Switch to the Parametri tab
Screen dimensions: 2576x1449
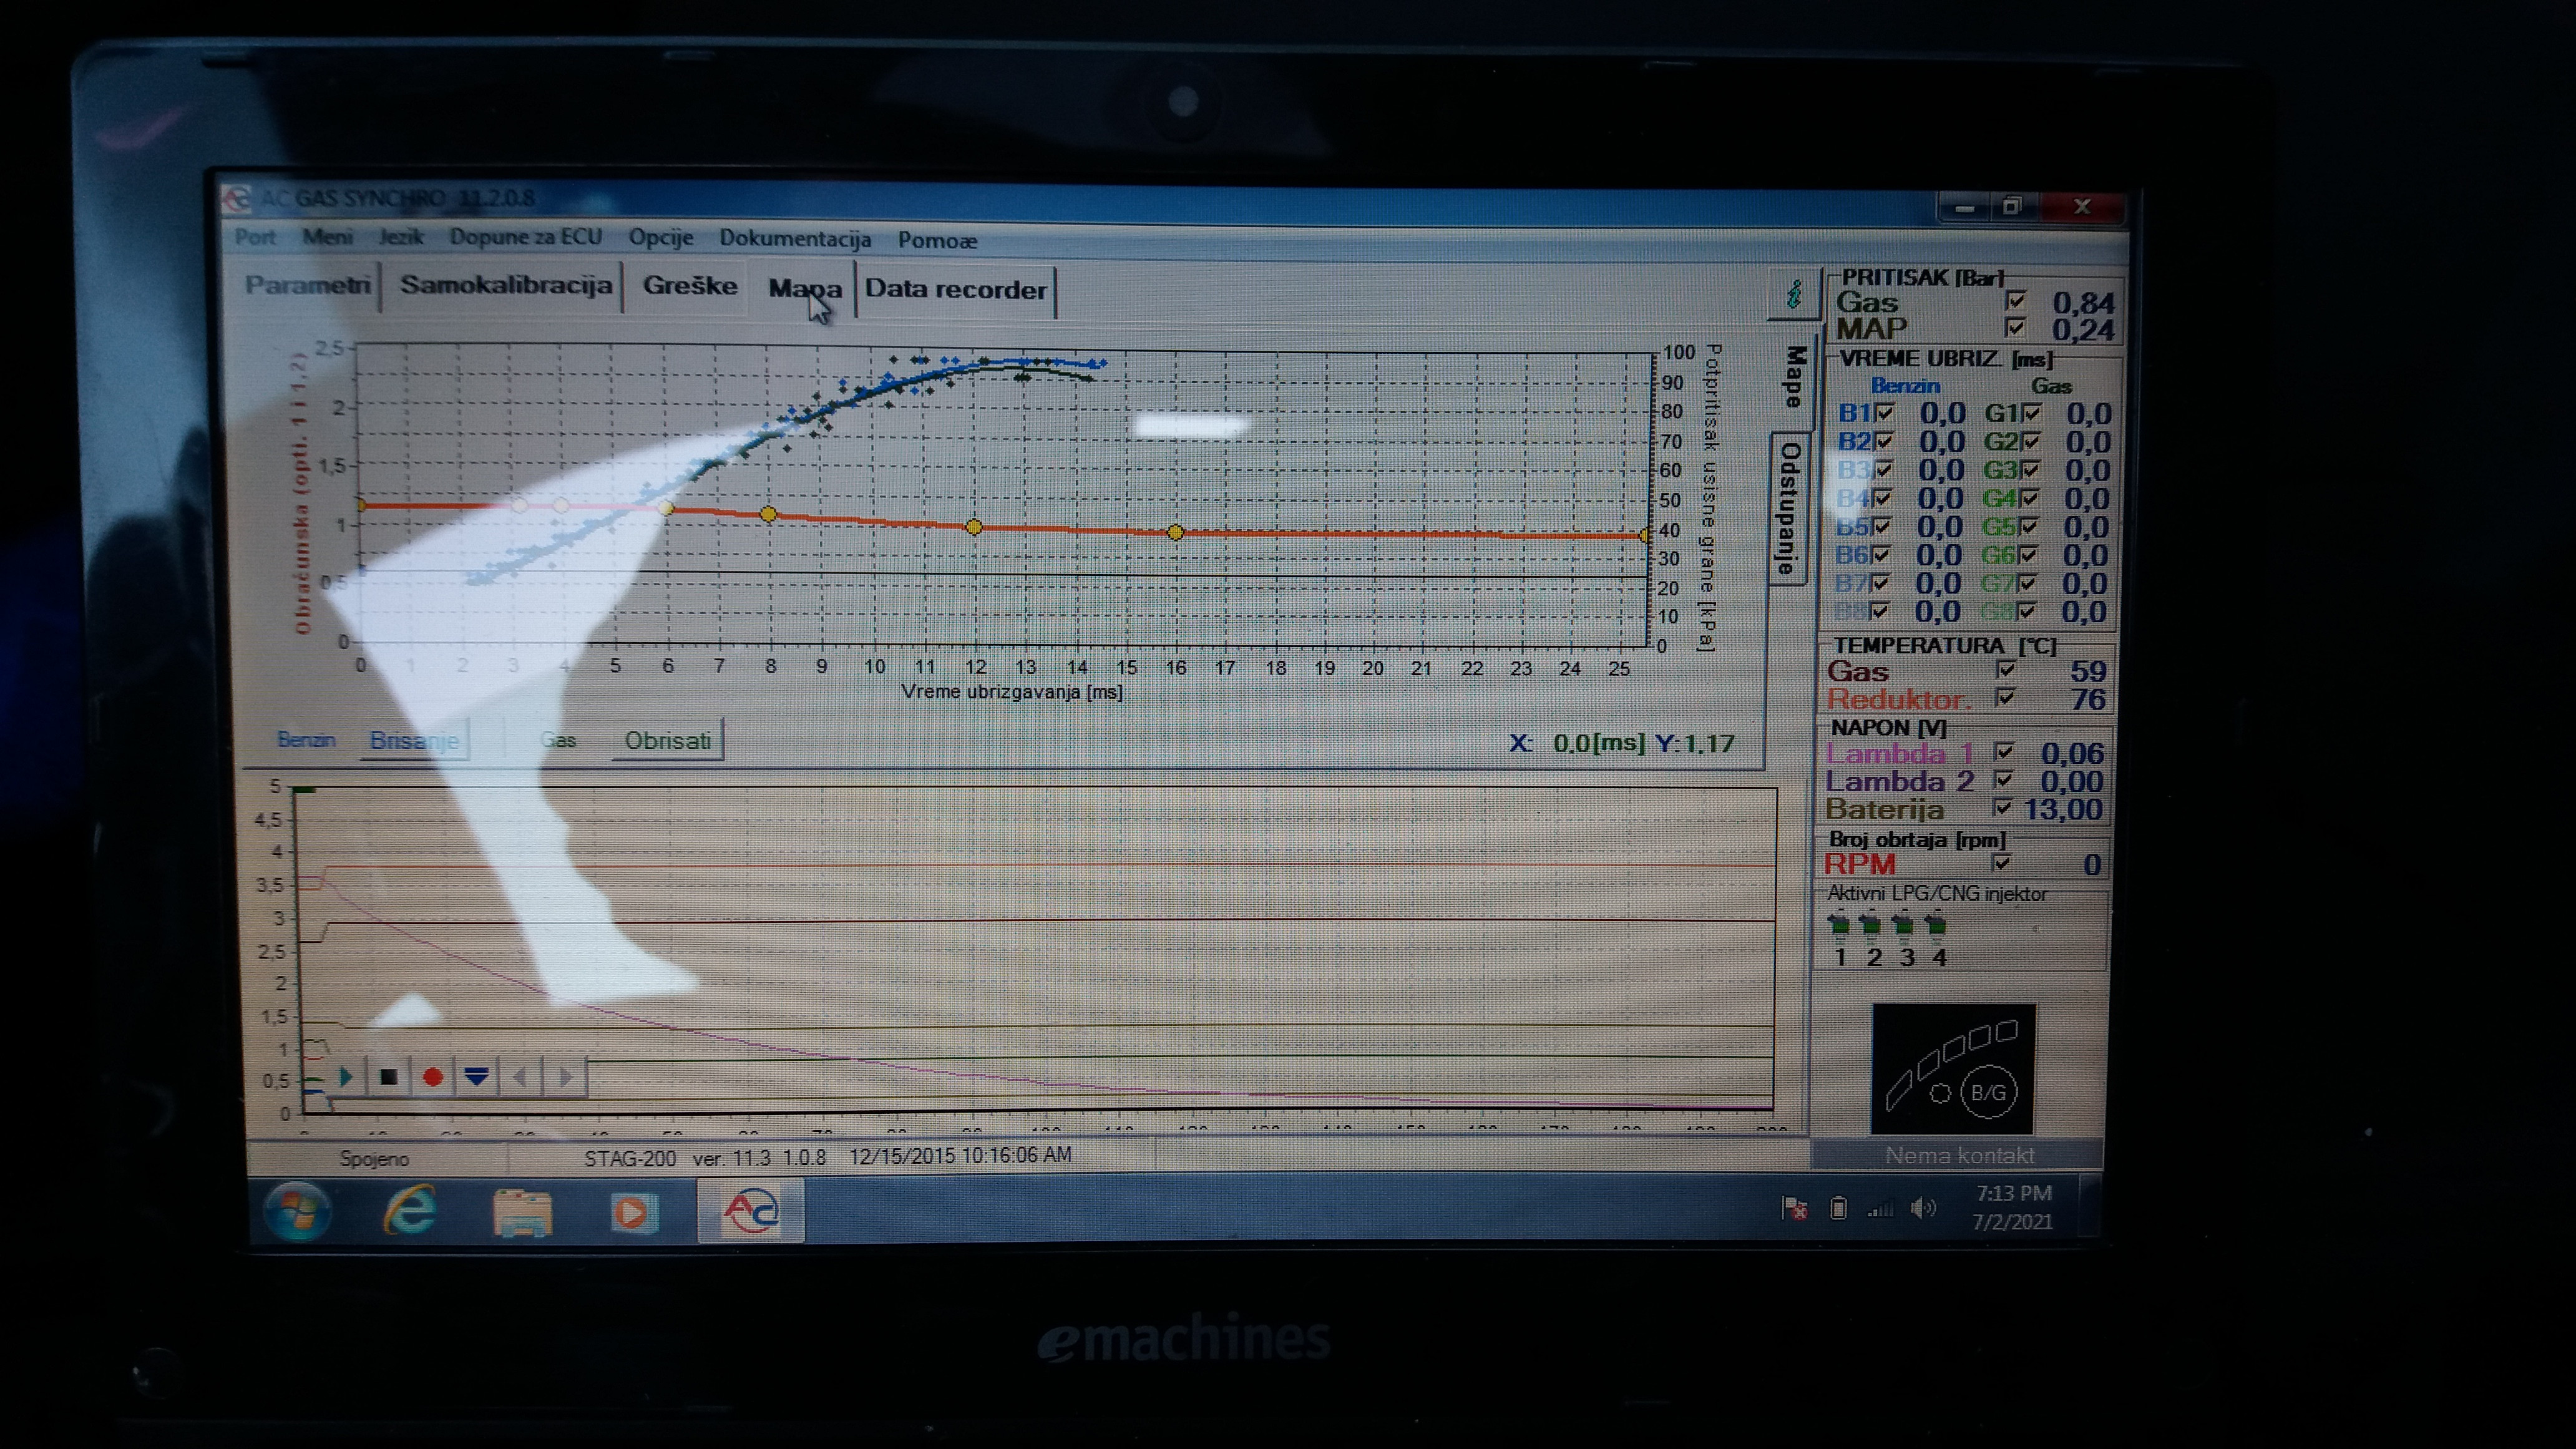point(308,285)
